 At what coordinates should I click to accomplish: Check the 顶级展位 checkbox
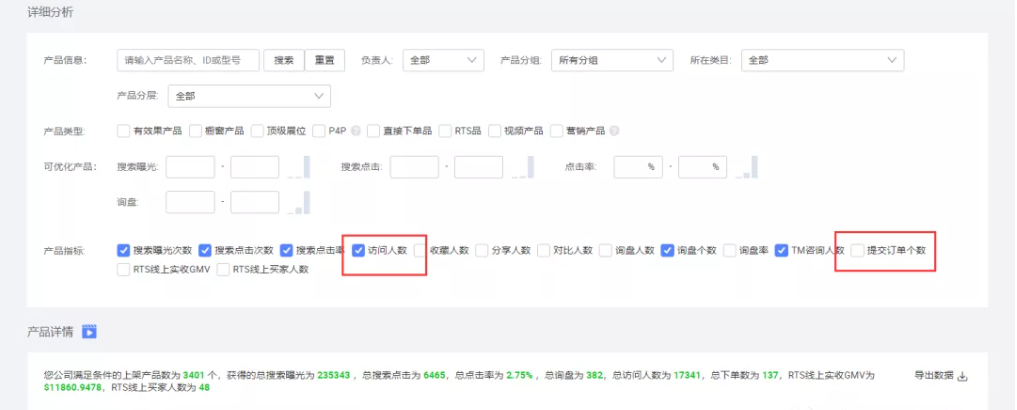(x=257, y=131)
